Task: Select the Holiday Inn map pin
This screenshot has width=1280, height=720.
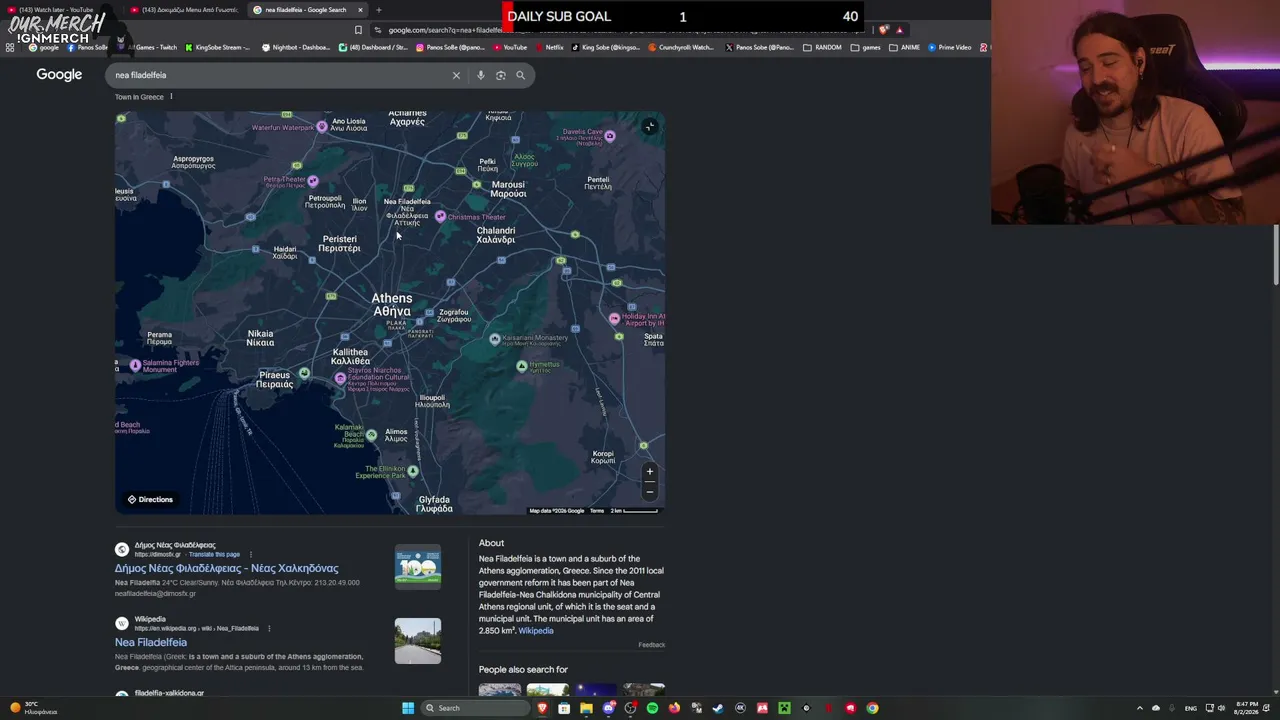Action: tap(614, 319)
